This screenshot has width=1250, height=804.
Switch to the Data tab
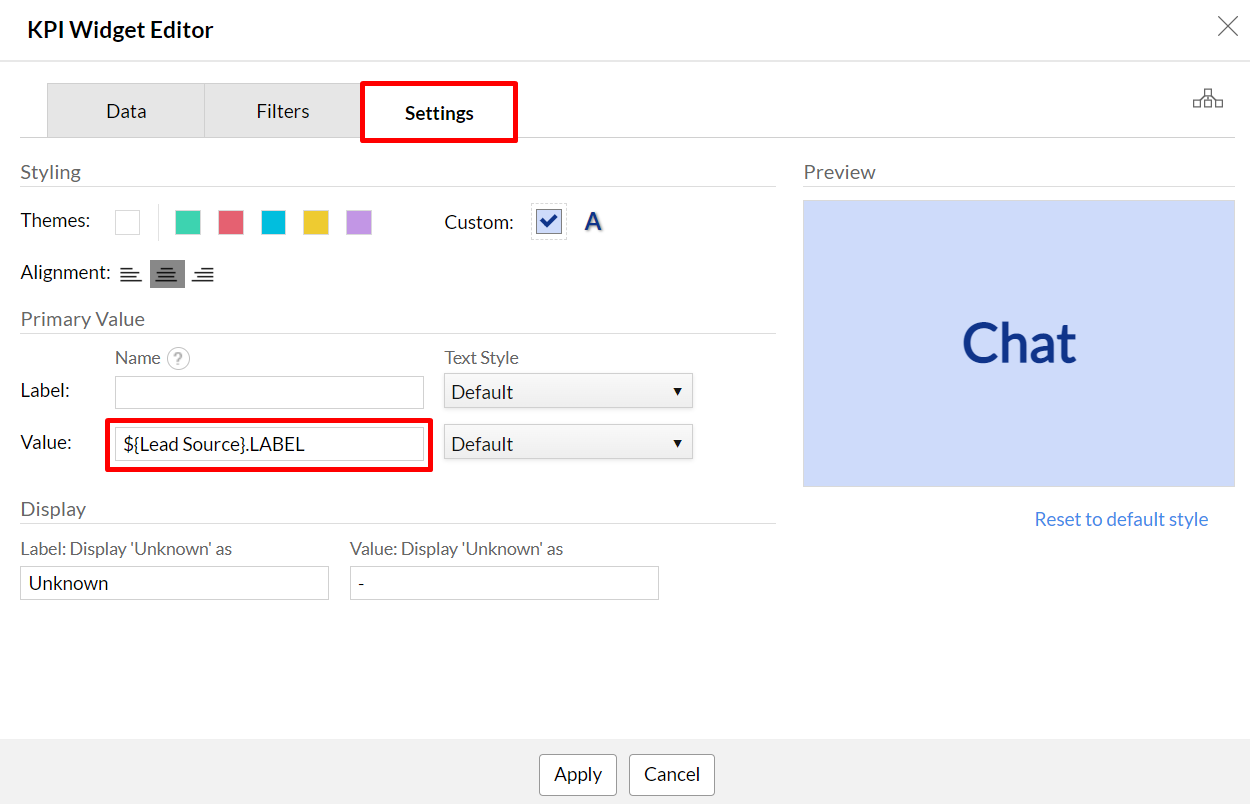tap(126, 111)
